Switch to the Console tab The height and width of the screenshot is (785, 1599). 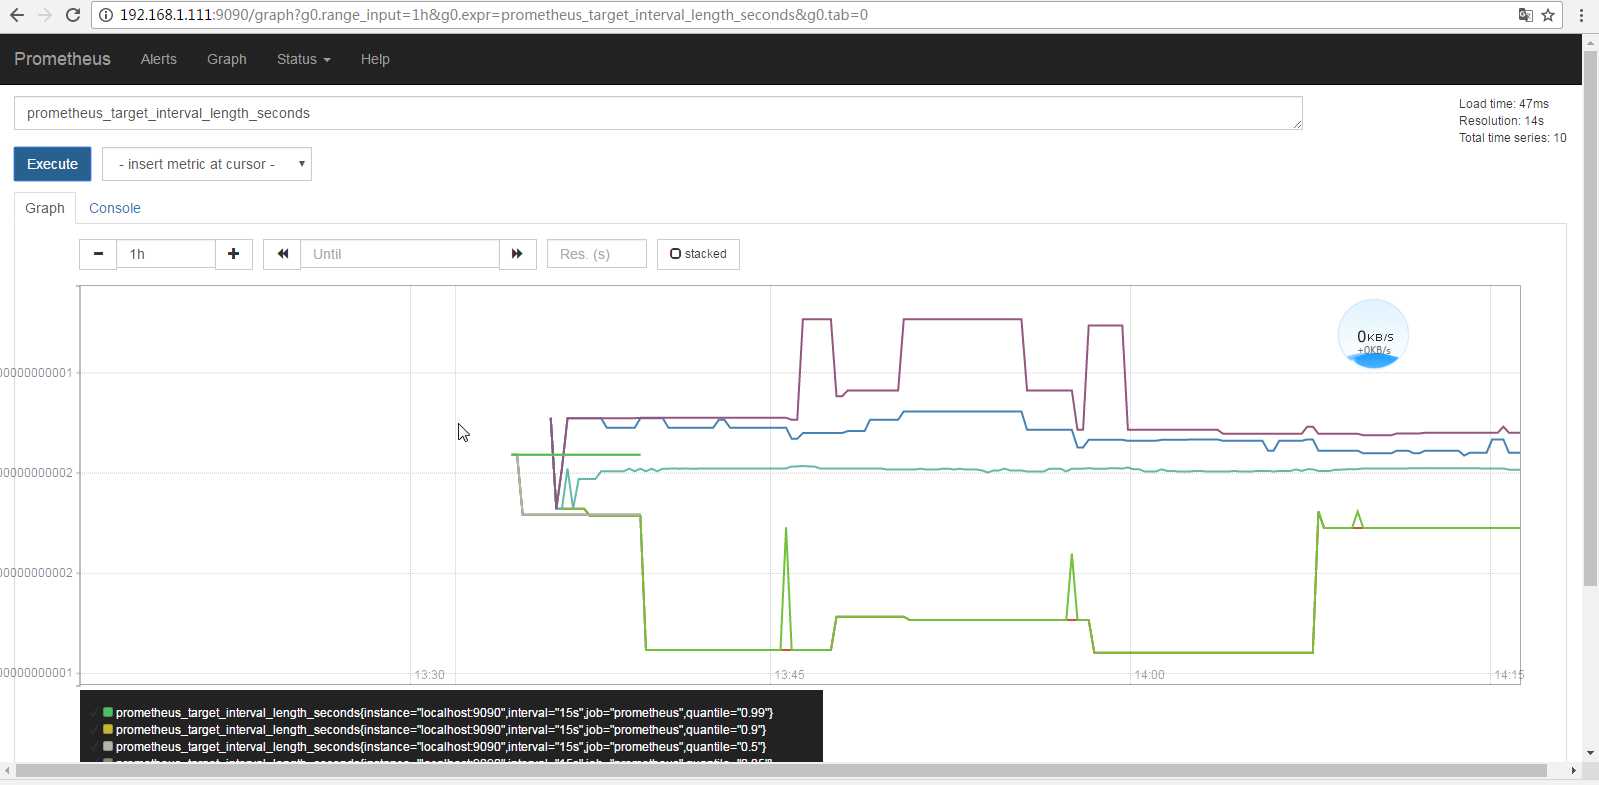115,208
